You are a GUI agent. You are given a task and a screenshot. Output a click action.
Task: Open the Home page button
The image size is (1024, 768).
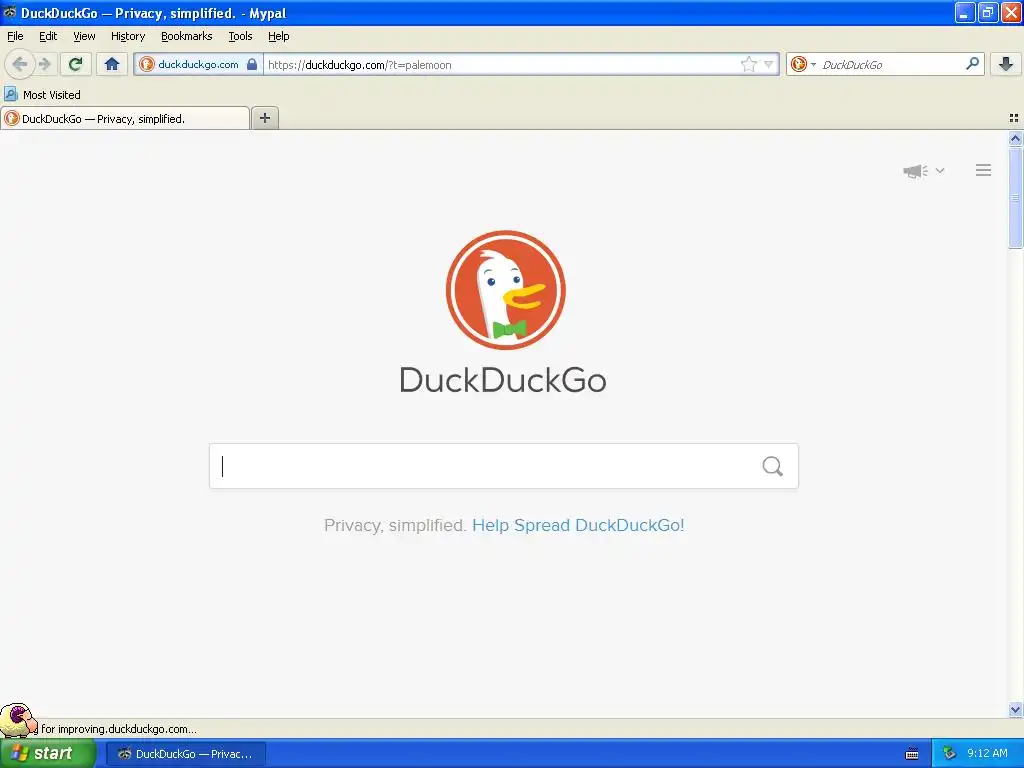(112, 64)
